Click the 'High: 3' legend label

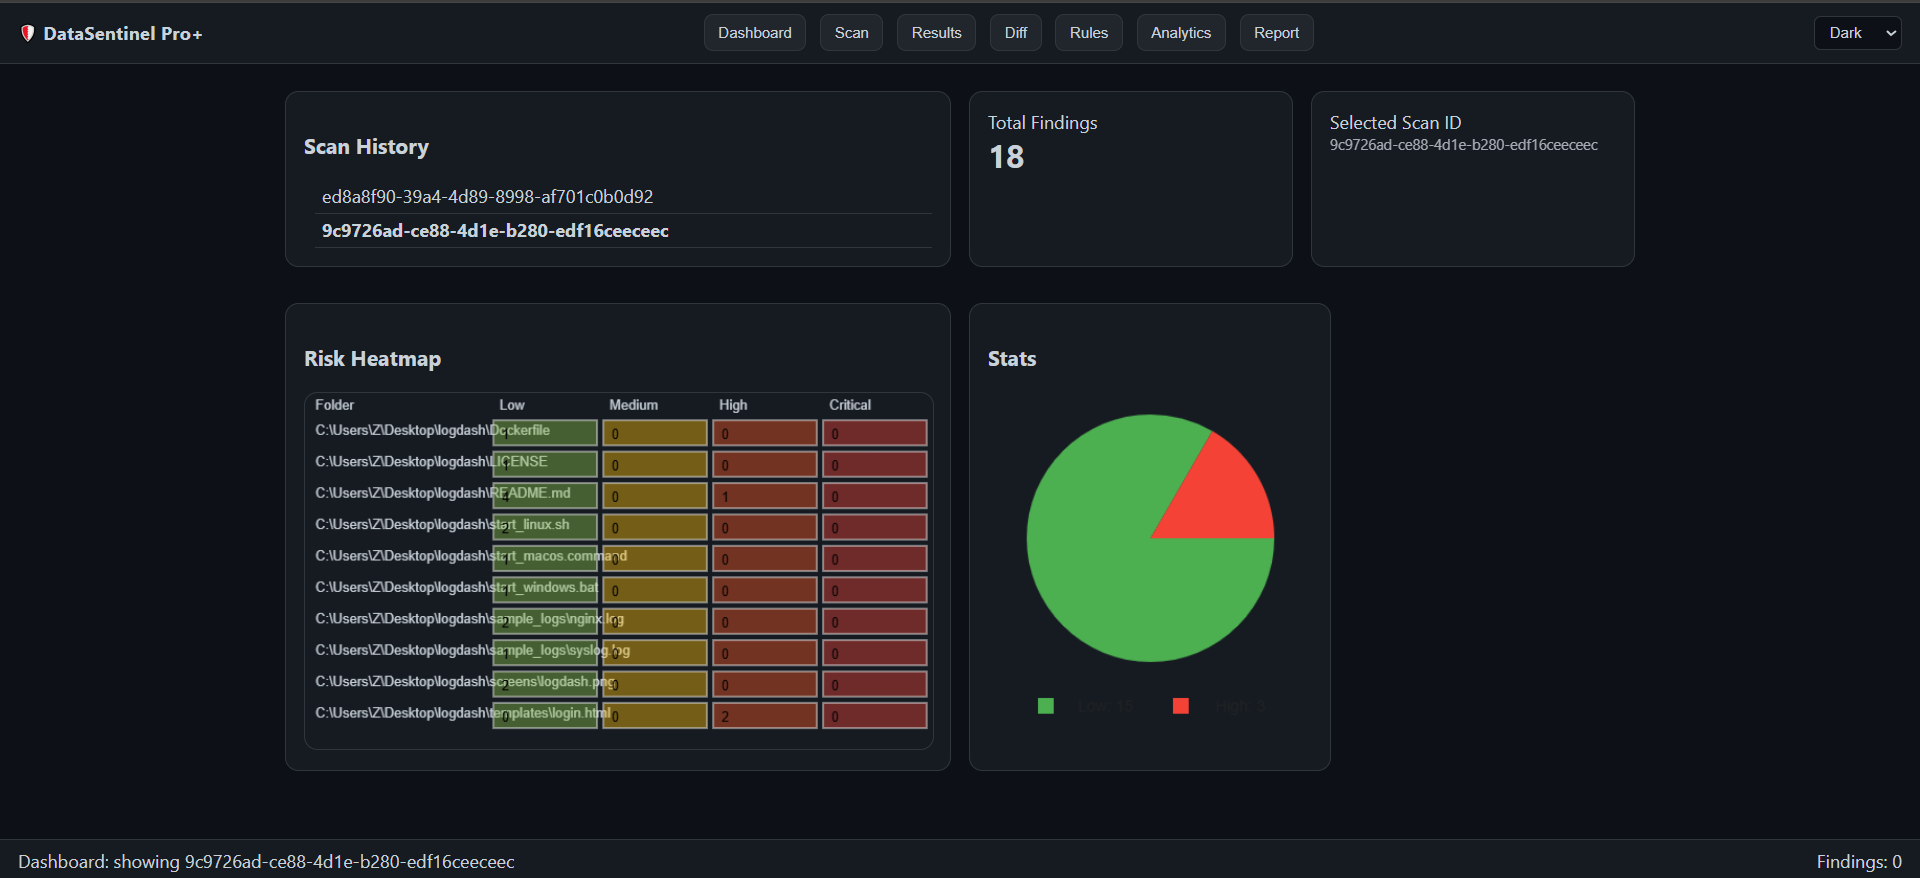pos(1240,706)
